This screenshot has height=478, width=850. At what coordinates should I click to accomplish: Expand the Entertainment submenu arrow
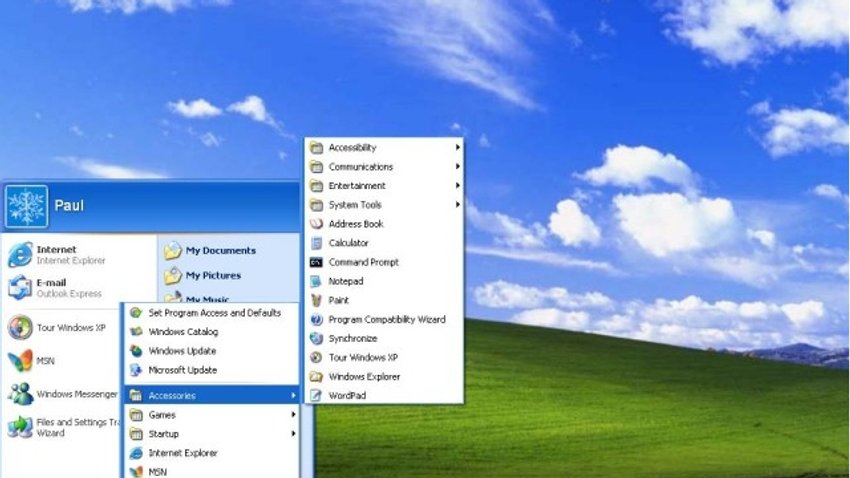[x=458, y=186]
